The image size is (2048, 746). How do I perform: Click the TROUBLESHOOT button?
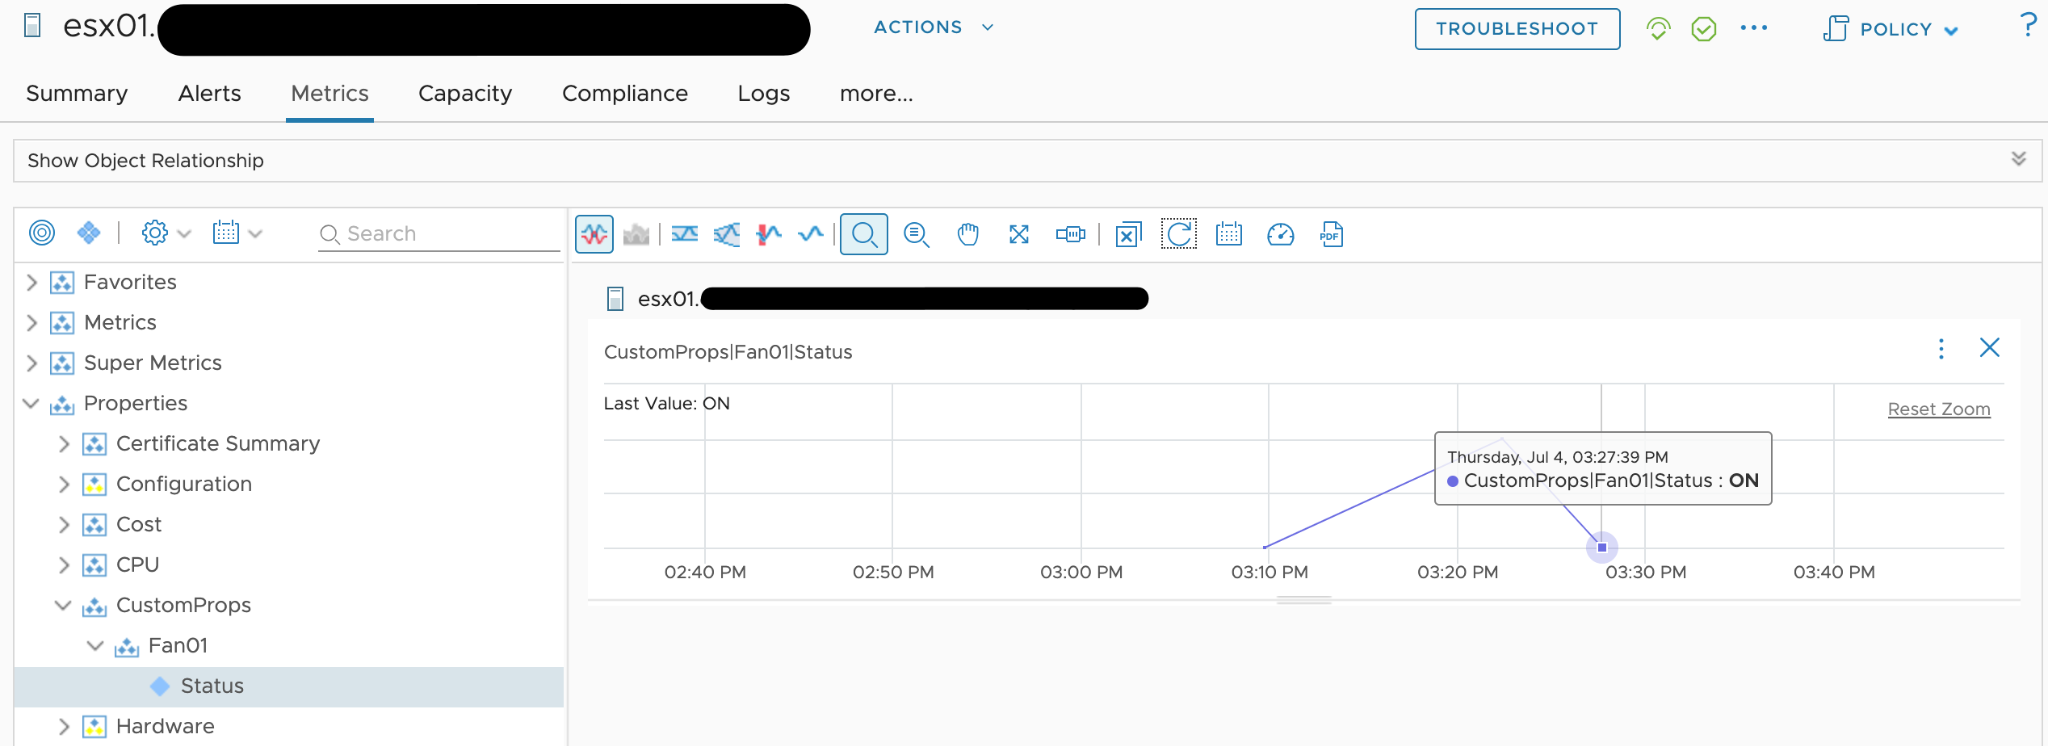pos(1517,29)
